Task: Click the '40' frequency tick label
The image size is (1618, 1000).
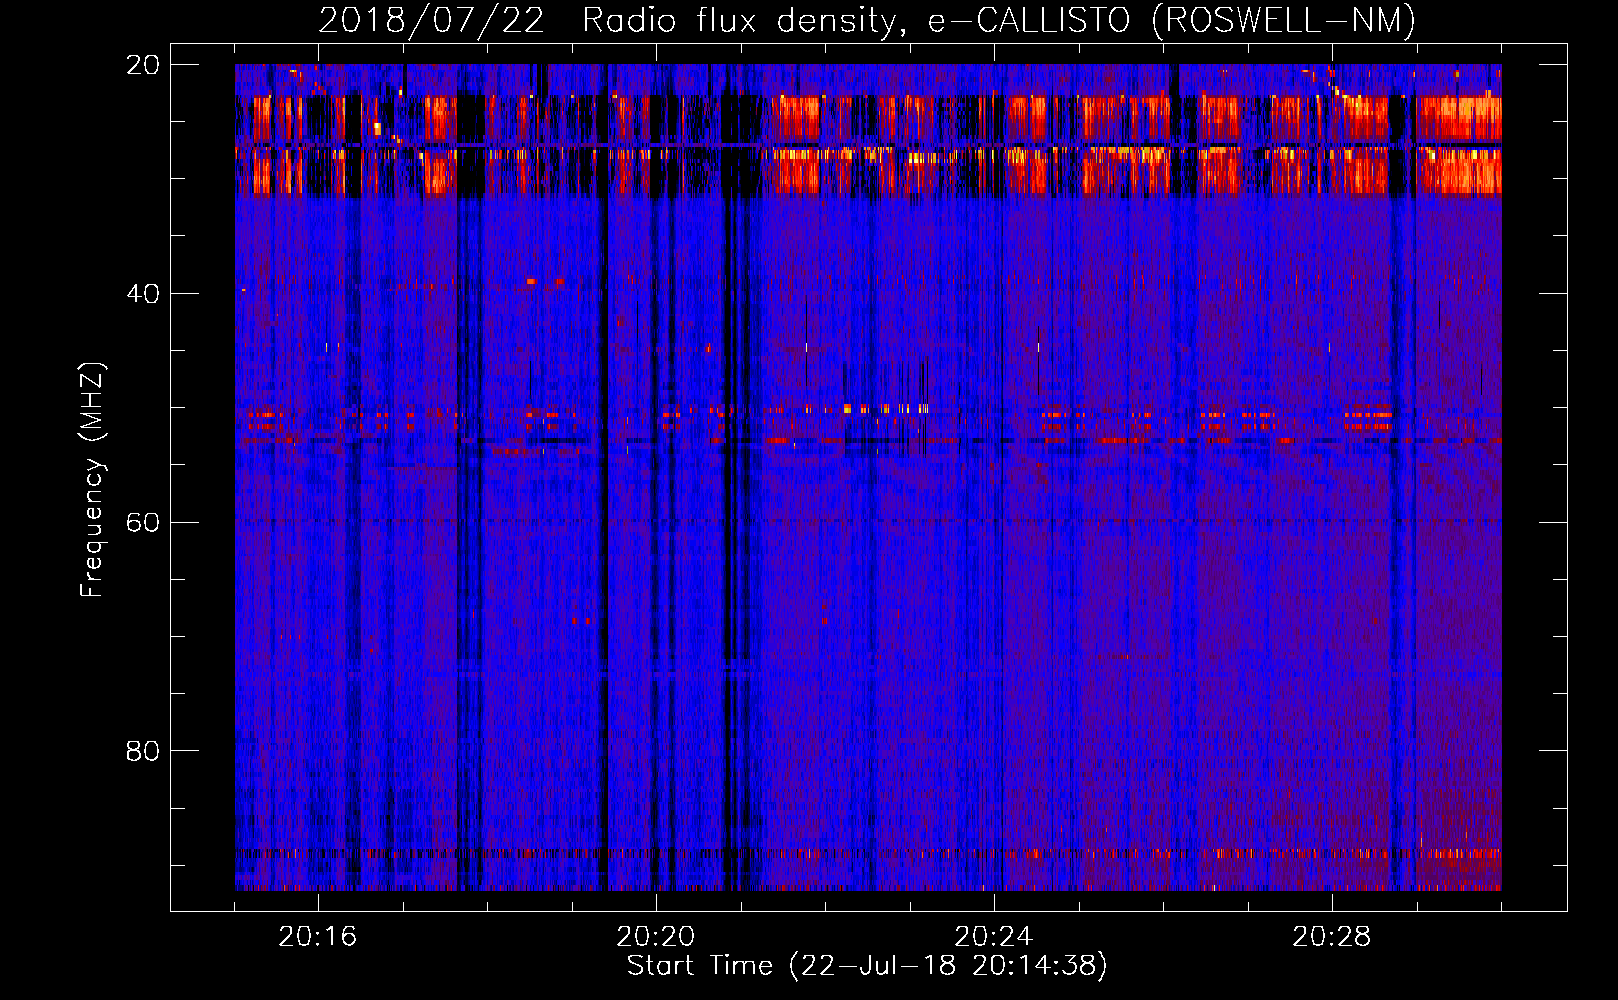Action: tap(142, 294)
